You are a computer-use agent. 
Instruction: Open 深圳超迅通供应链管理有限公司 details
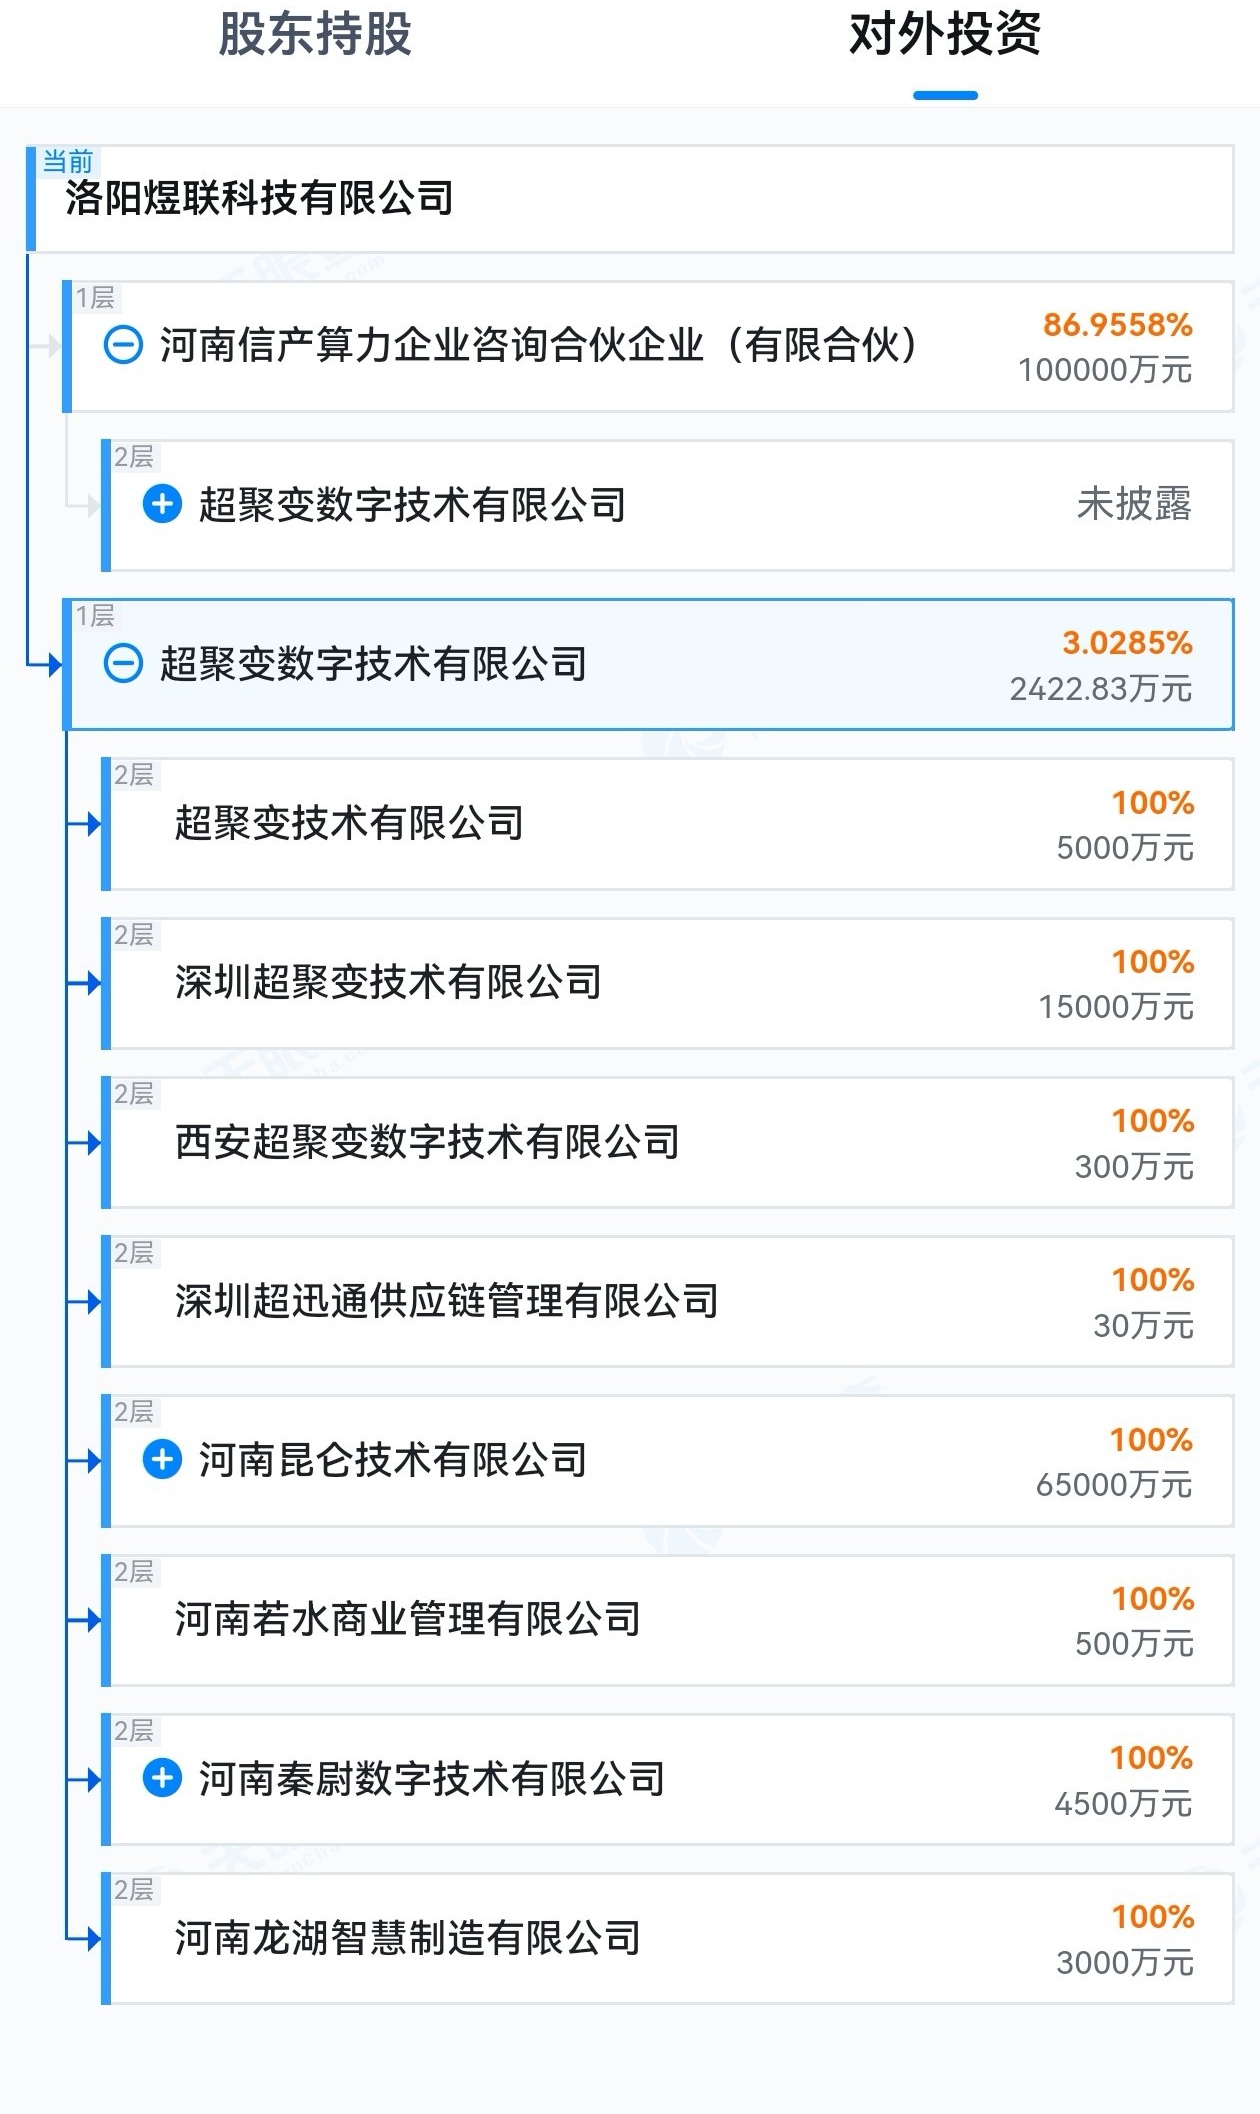446,1301
